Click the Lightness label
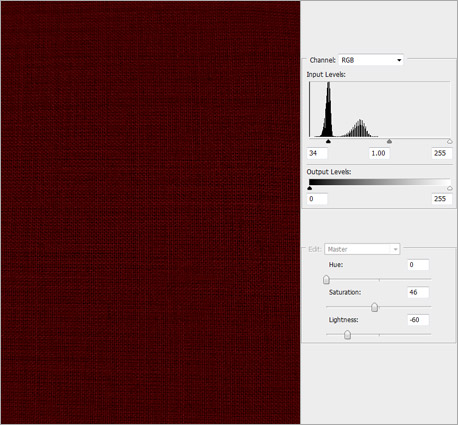Viewport: 458px width, 425px height. tap(343, 320)
